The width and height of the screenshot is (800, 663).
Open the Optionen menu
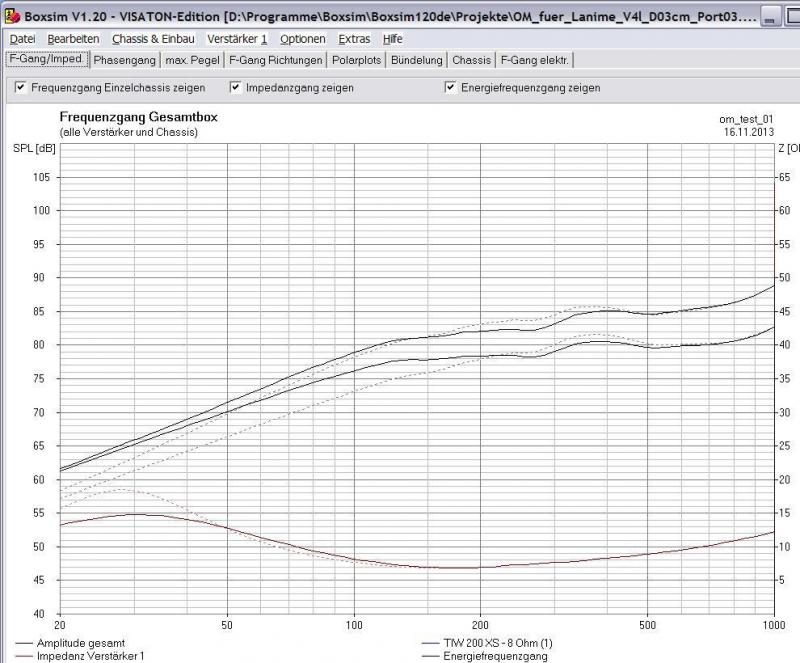(x=303, y=39)
